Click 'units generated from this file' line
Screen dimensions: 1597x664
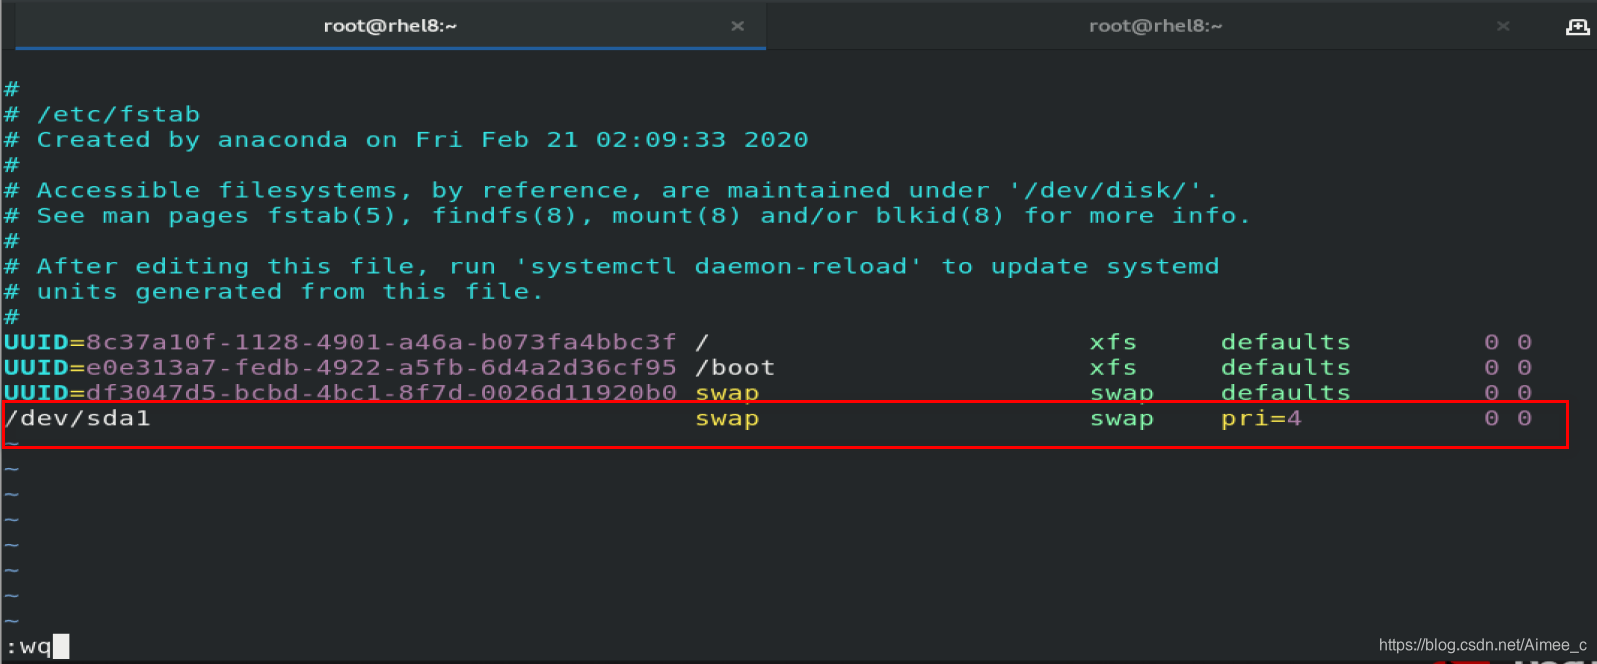tap(274, 291)
